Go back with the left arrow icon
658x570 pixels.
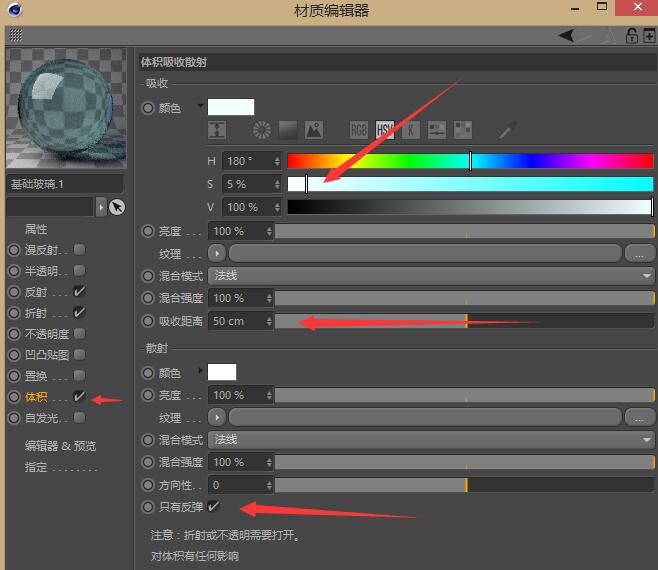pyautogui.click(x=566, y=36)
